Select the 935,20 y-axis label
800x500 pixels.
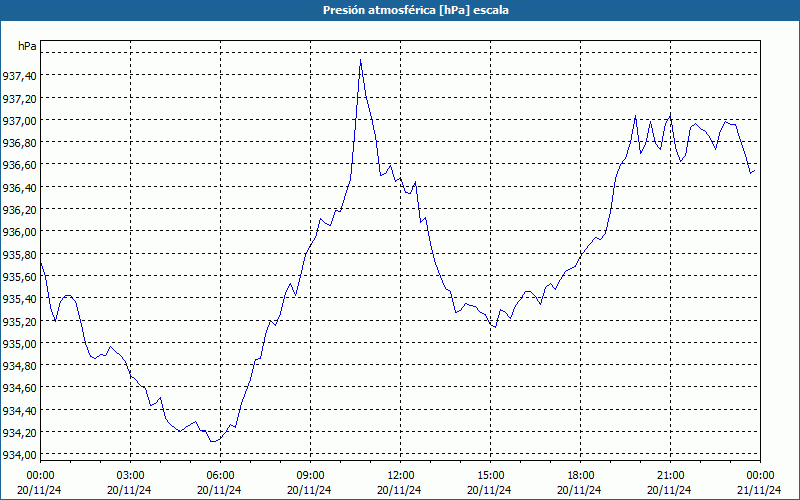pos(19,321)
